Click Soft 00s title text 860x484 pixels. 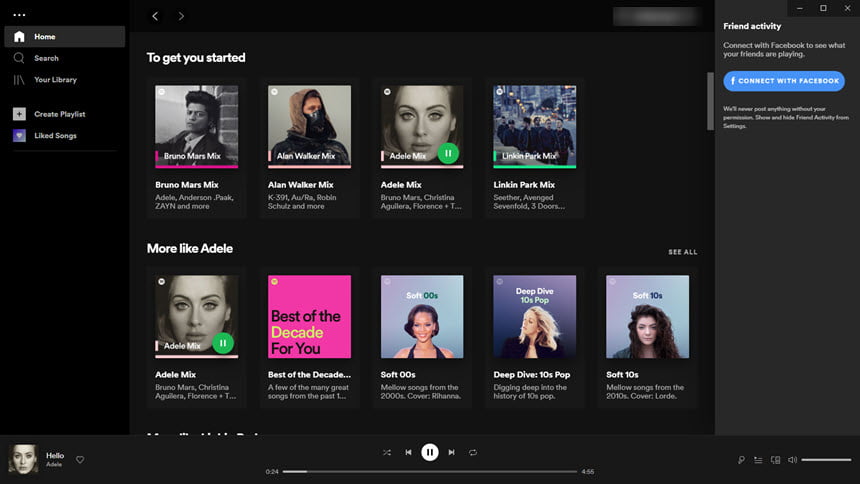(x=398, y=375)
